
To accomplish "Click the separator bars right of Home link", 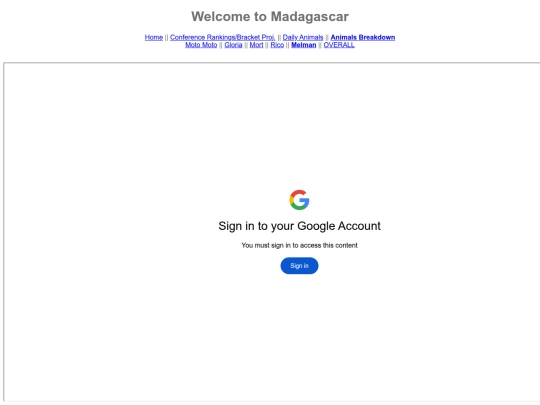I will pos(166,37).
